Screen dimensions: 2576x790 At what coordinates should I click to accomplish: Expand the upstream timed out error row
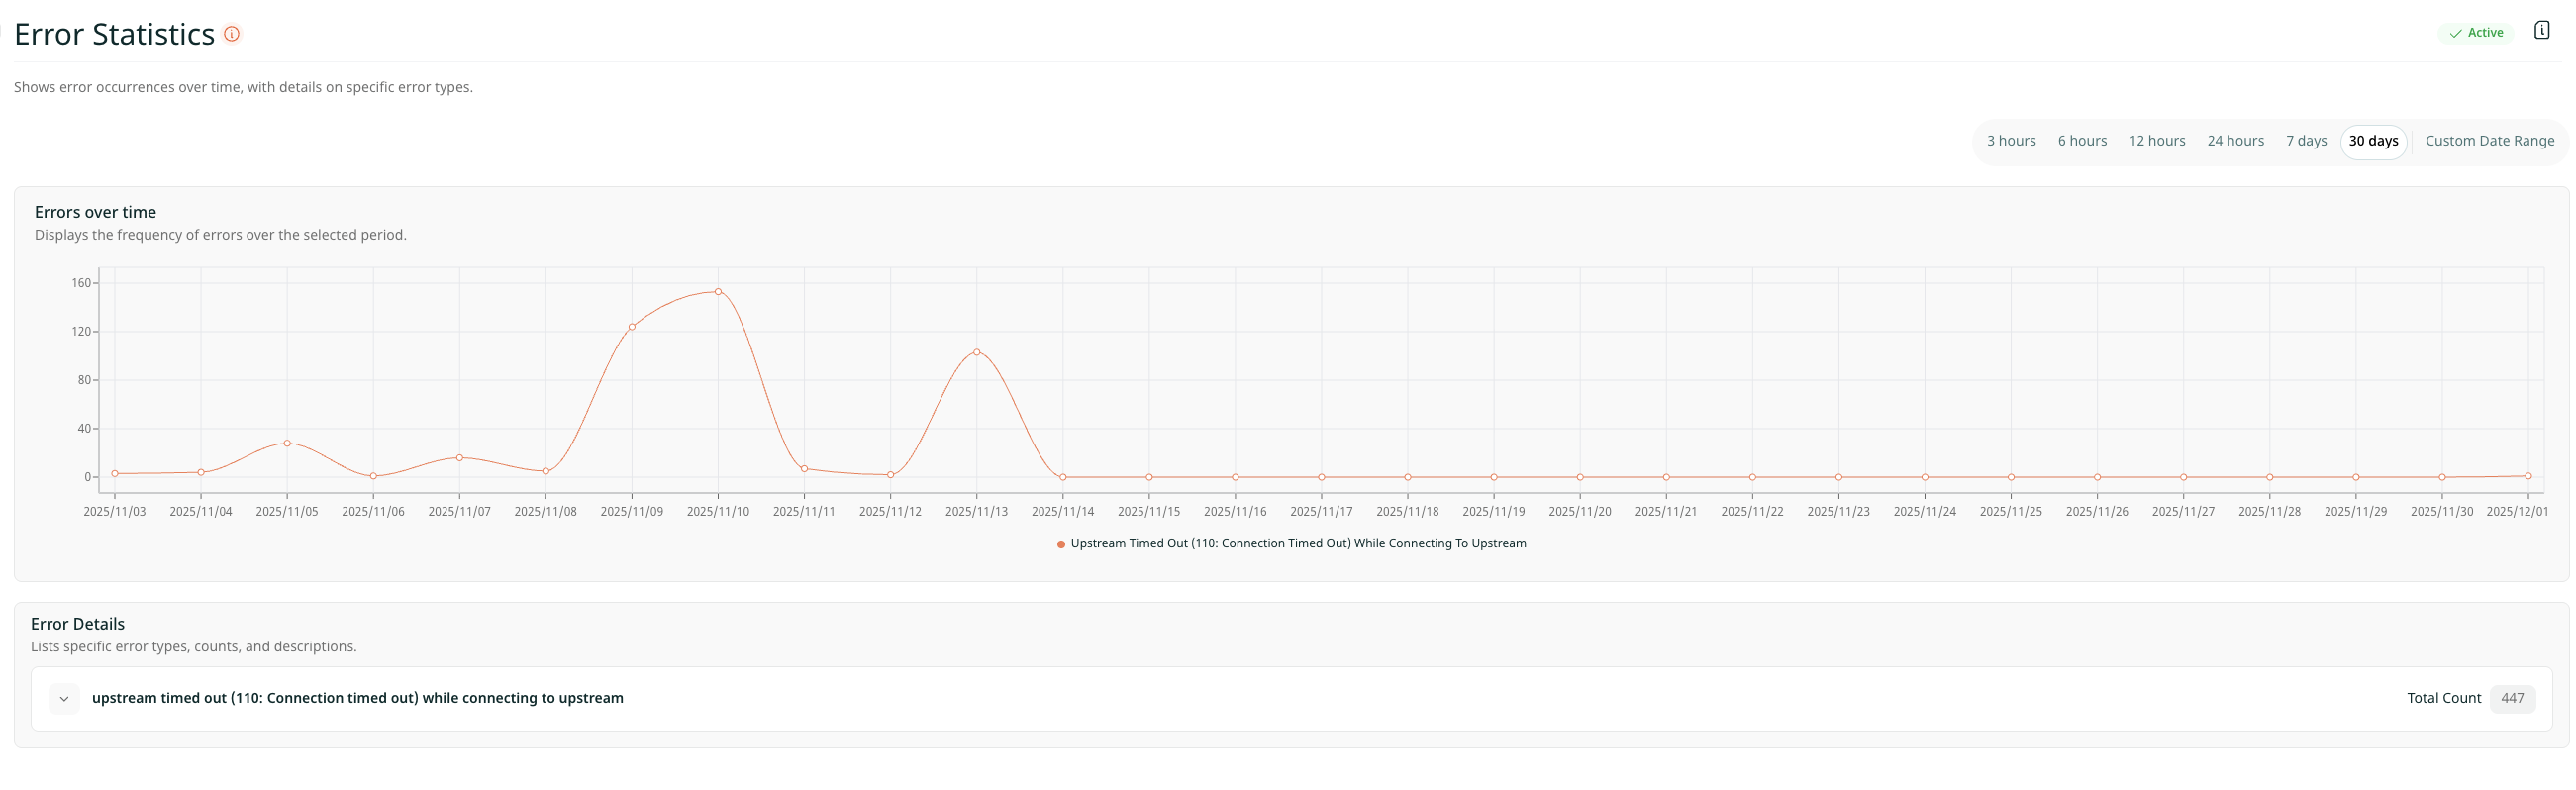pos(64,698)
